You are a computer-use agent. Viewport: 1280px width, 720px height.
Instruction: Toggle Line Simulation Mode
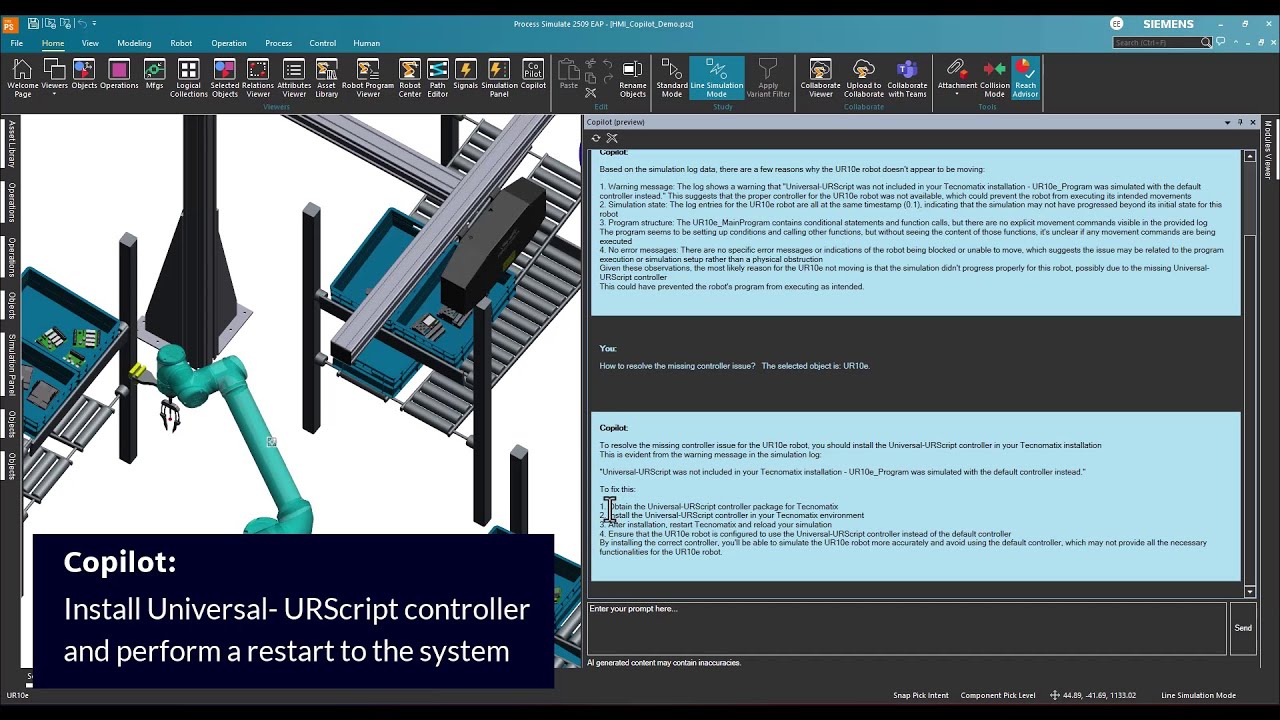[717, 78]
